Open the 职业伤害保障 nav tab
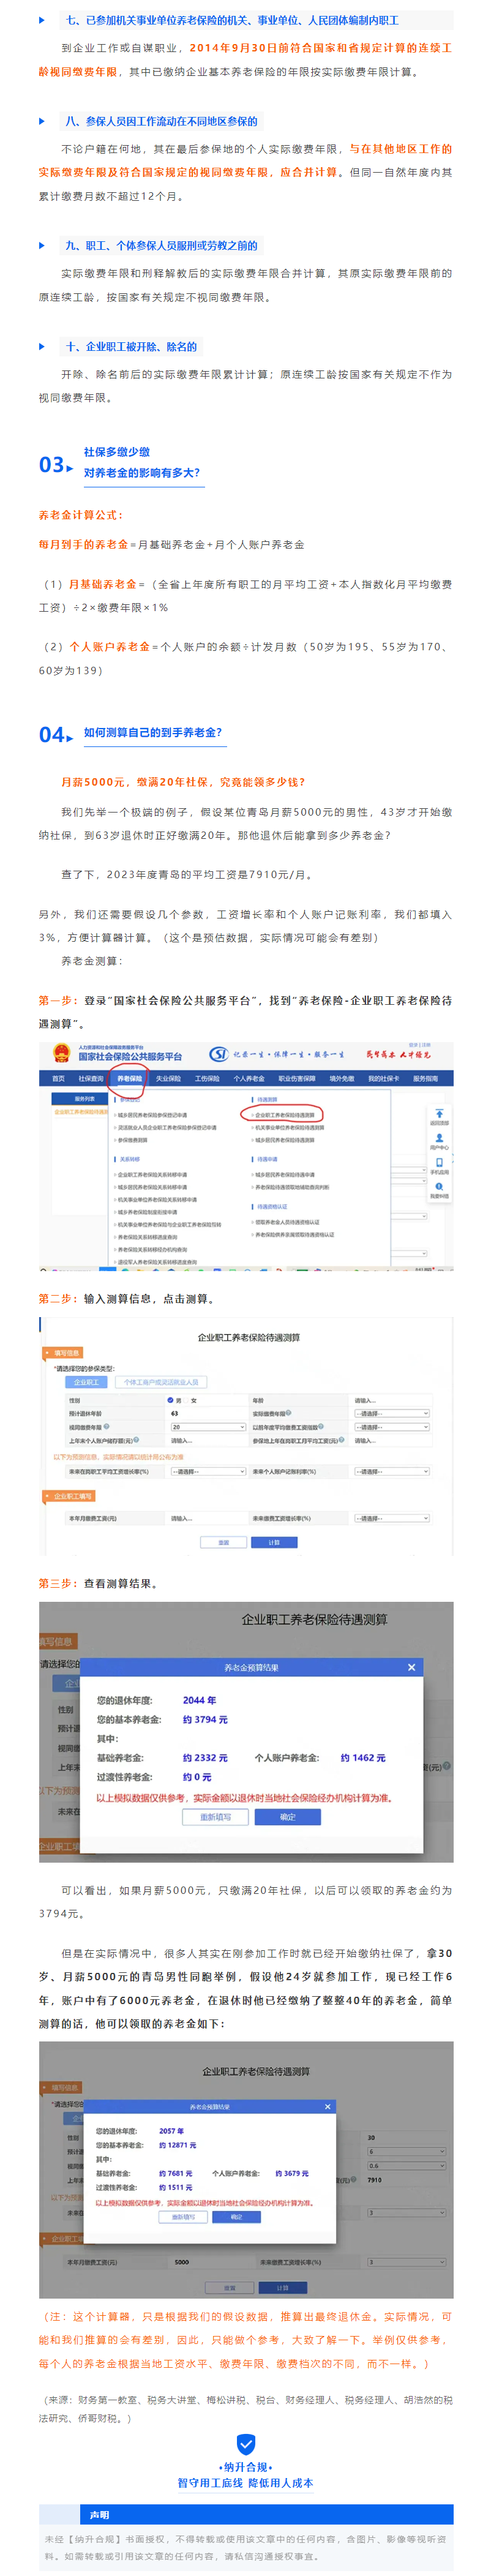This screenshot has height=2576, width=491. pyautogui.click(x=297, y=1078)
